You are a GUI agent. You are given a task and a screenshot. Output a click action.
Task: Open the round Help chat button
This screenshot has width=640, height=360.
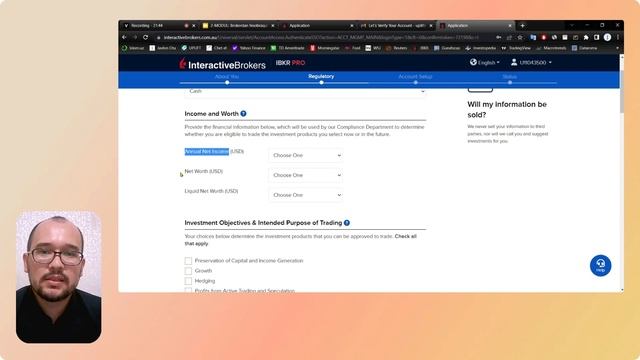tap(600, 265)
